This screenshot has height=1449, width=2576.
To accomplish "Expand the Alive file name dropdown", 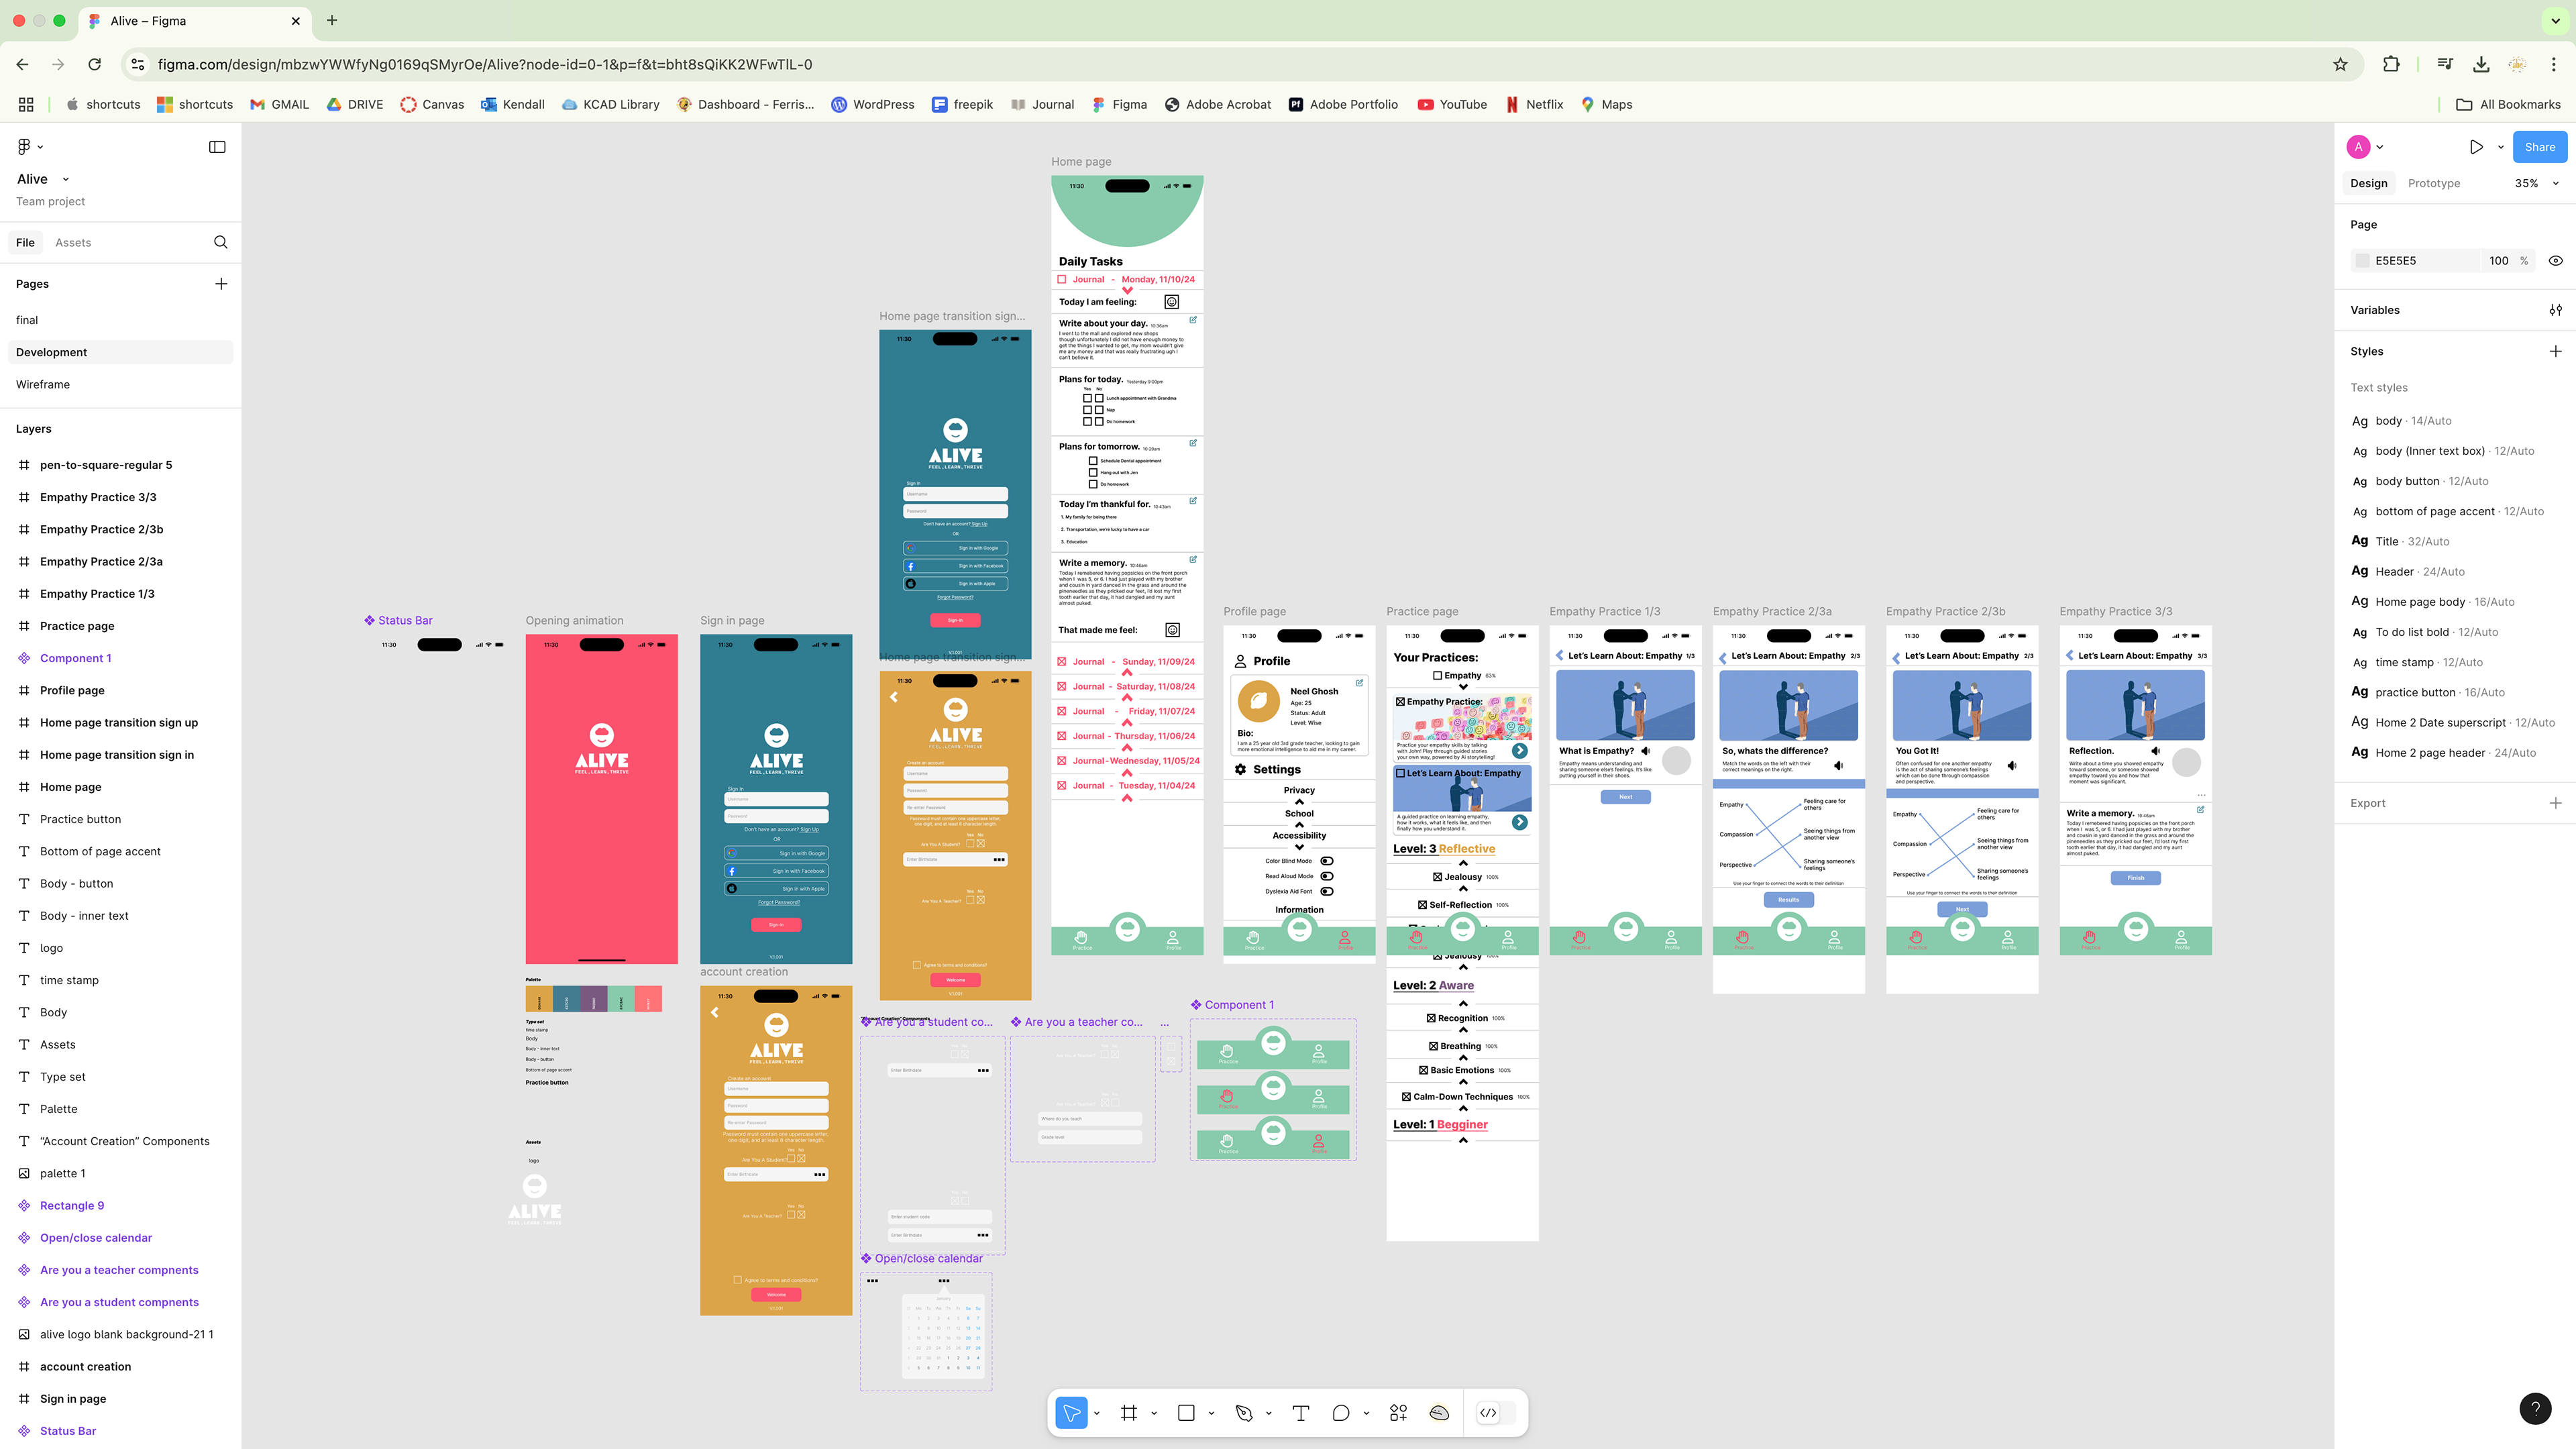I will click(x=66, y=179).
